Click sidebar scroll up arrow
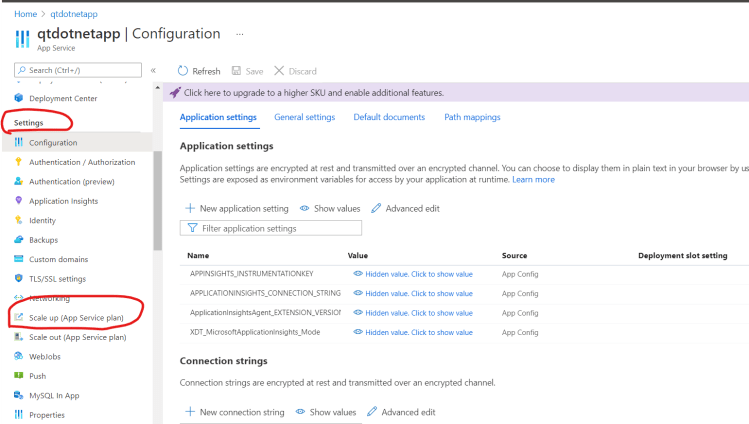This screenshot has height=424, width=749. (x=158, y=88)
